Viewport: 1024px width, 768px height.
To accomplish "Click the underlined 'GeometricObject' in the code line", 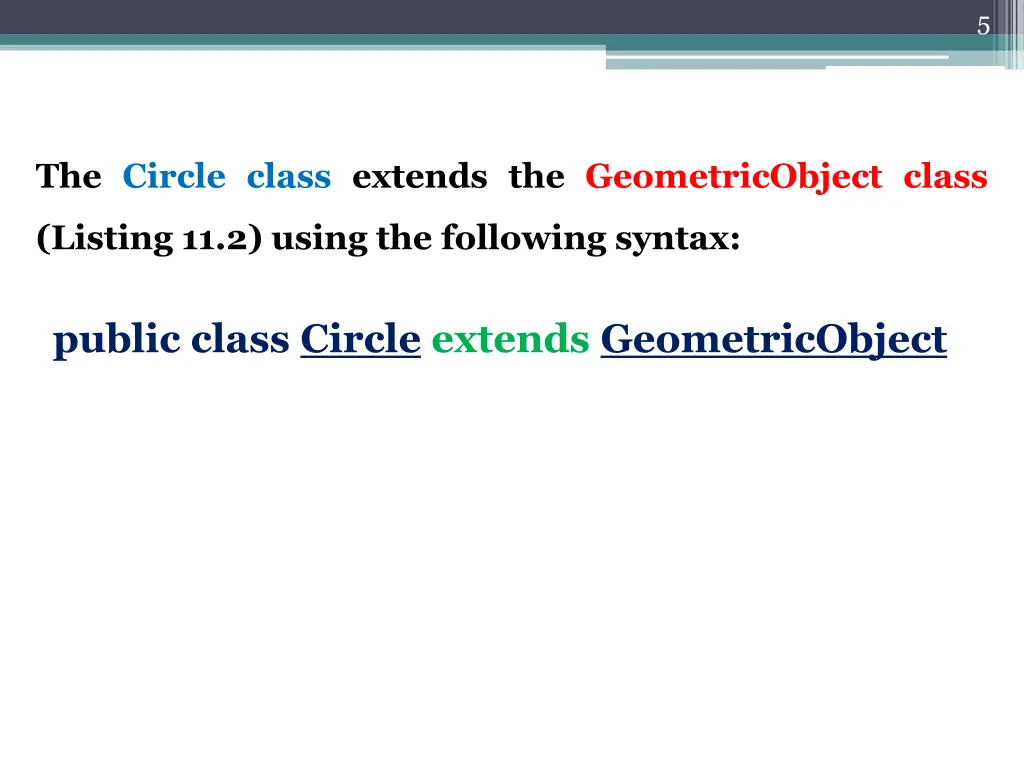I will tap(774, 340).
